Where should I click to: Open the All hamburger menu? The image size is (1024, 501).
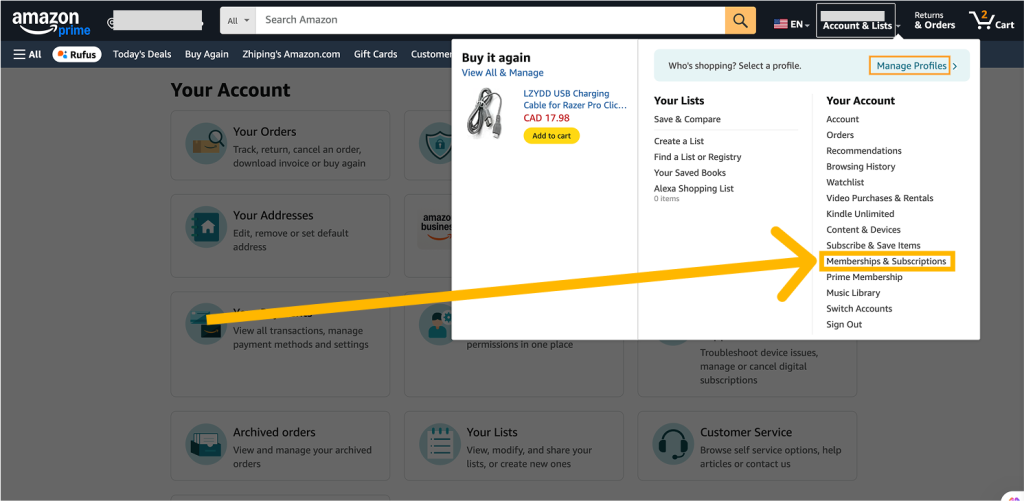coord(27,54)
